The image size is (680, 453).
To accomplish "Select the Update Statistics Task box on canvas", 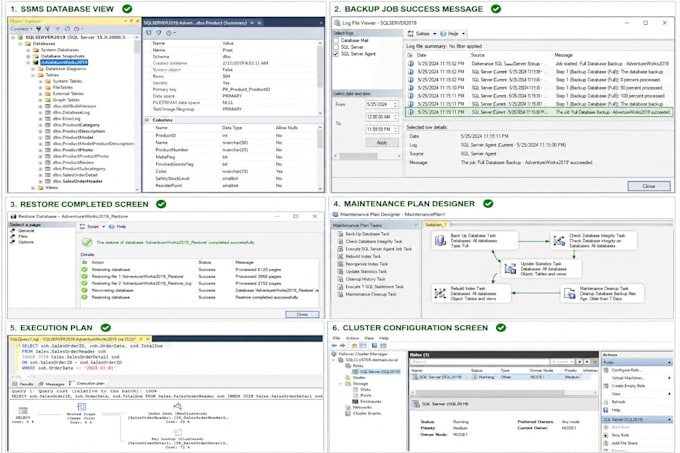I will 541,269.
